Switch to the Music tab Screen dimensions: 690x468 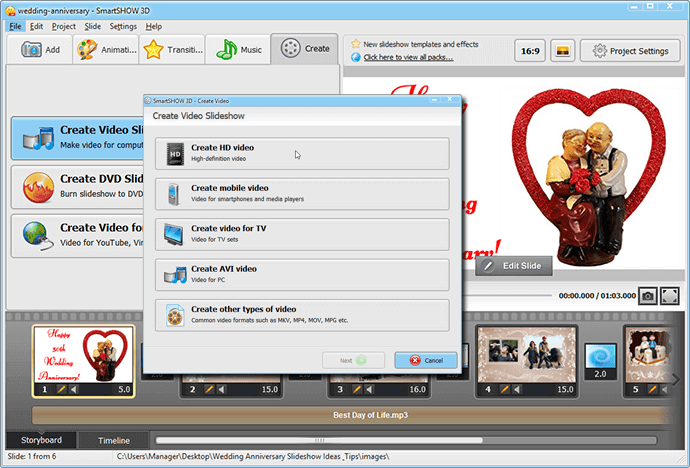point(239,50)
